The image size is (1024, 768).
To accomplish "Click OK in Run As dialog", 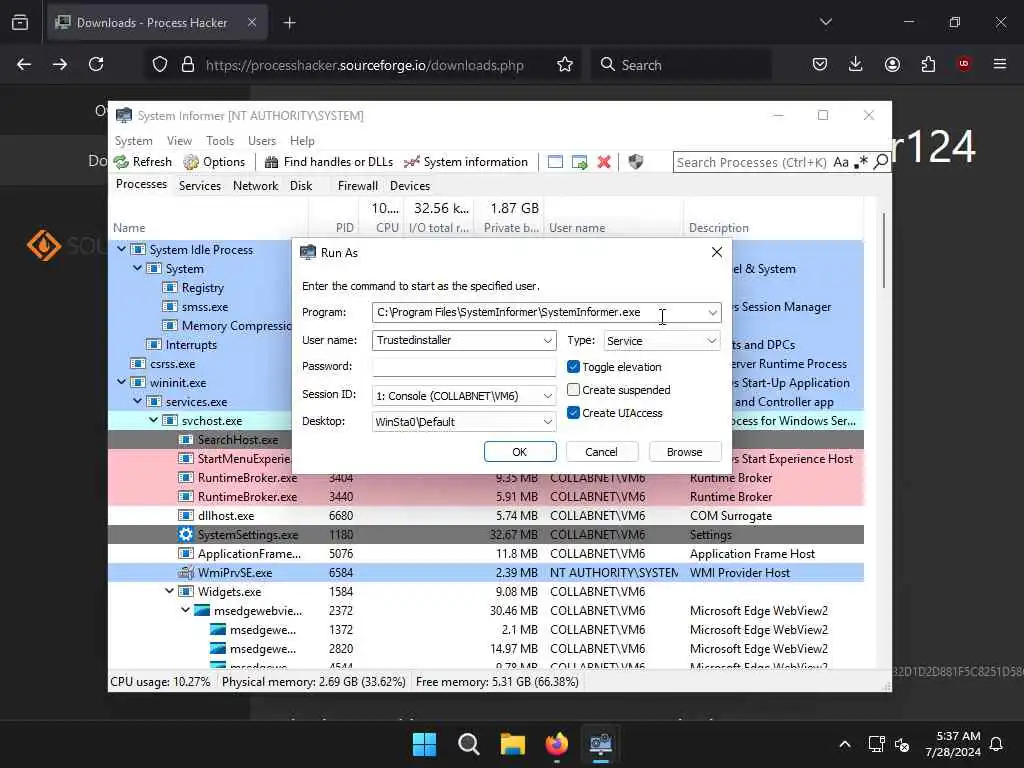I will coord(520,452).
